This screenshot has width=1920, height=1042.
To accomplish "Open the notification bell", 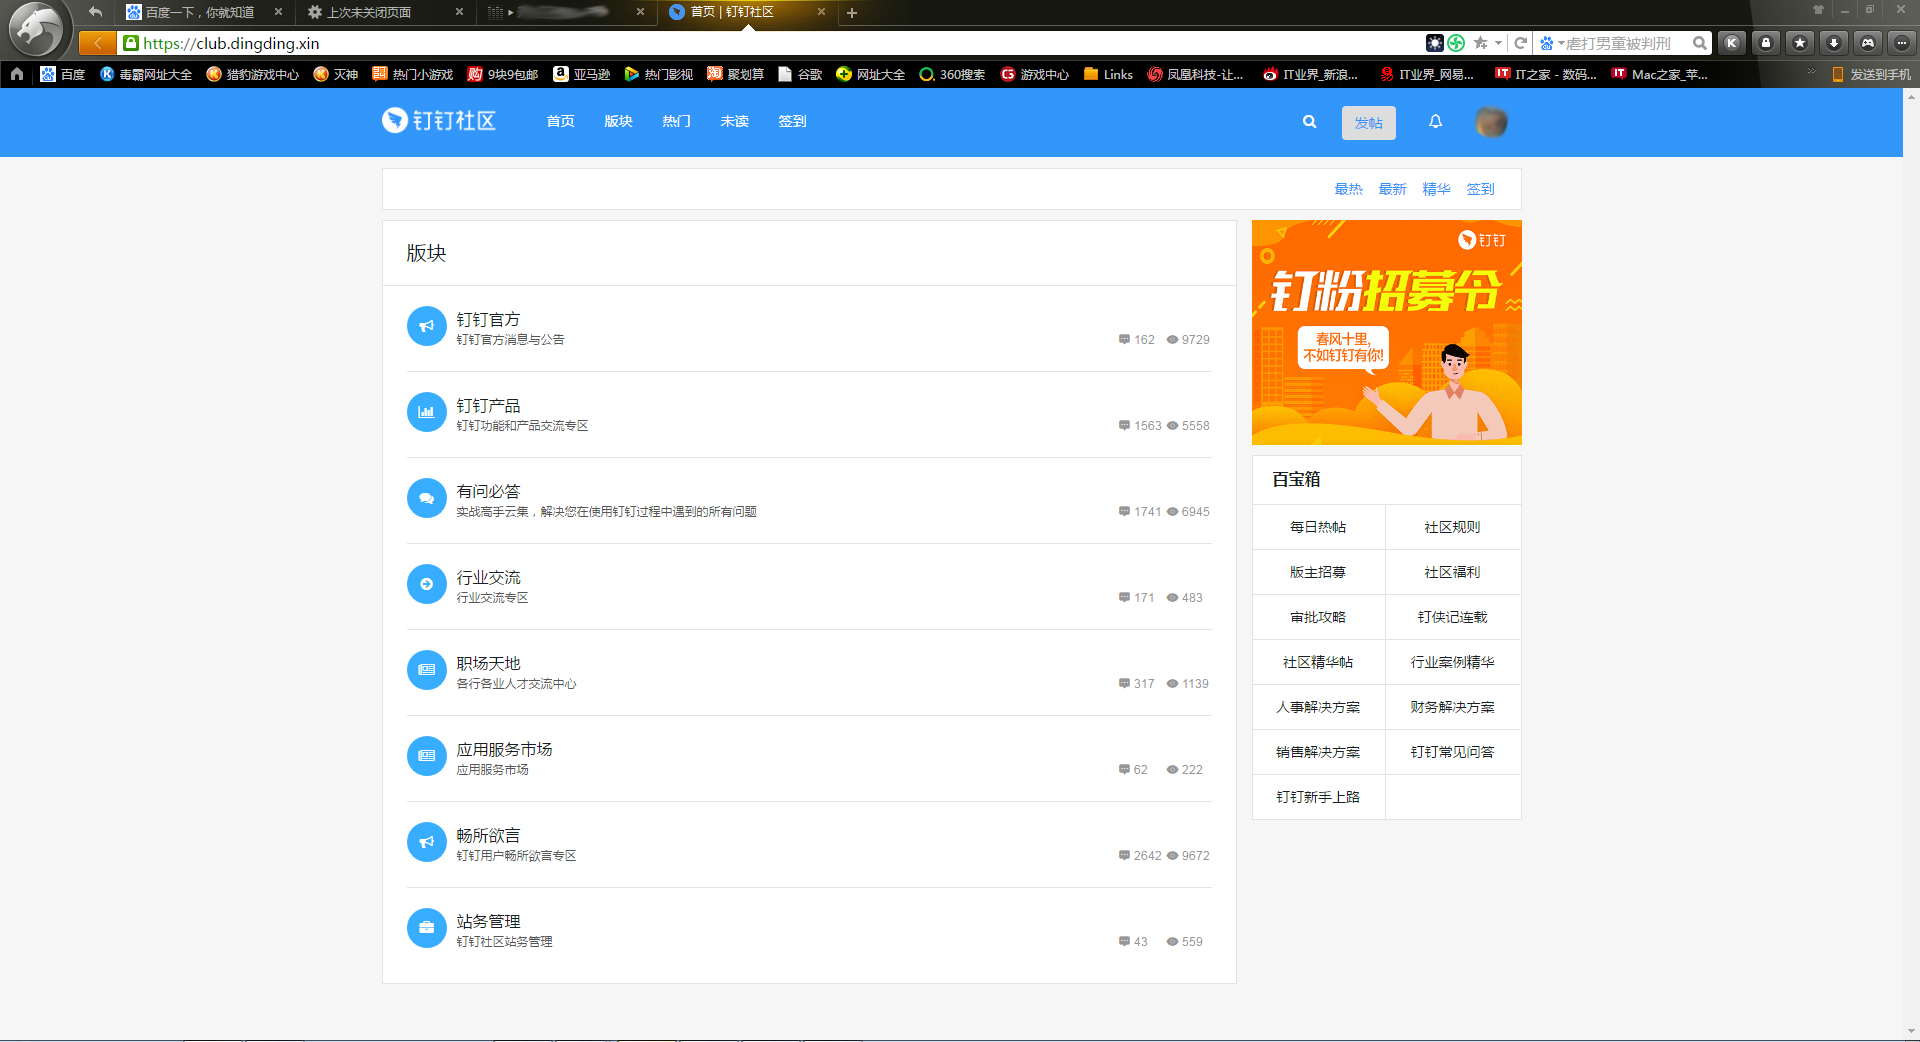I will [x=1435, y=122].
